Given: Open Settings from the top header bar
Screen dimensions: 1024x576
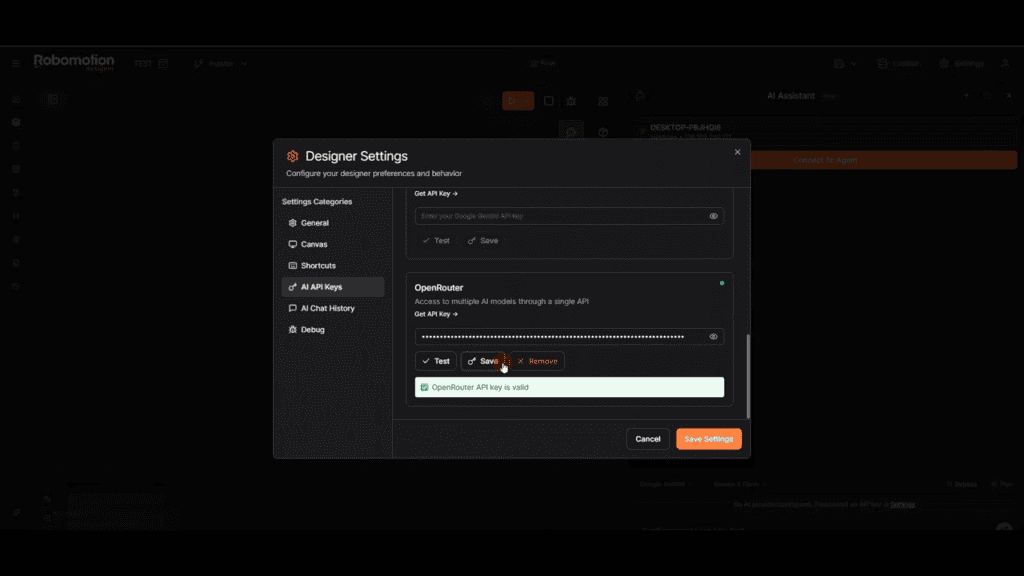Looking at the screenshot, I should (962, 63).
